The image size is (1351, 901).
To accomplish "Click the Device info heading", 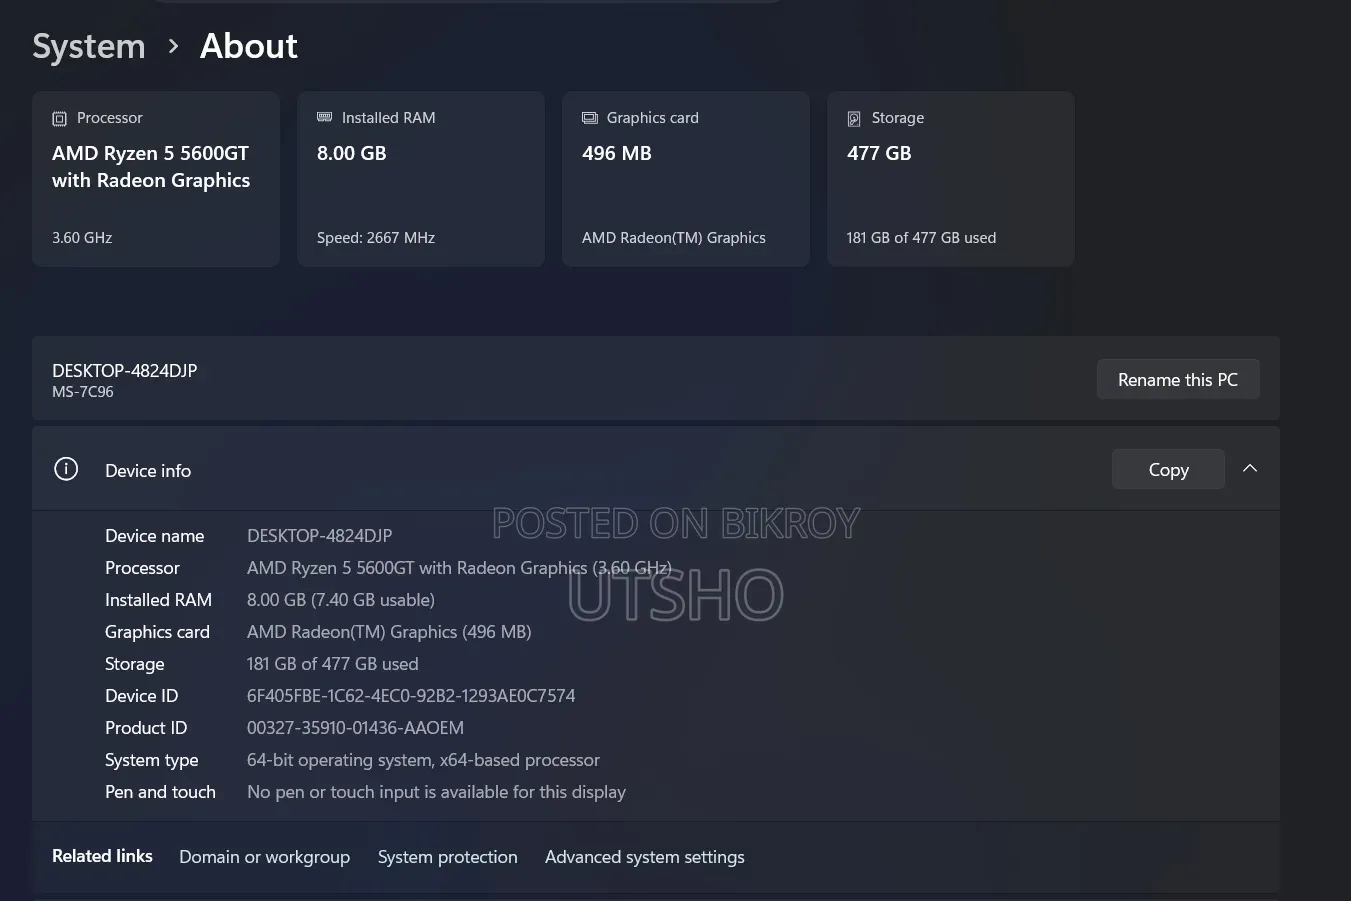I will 148,471.
